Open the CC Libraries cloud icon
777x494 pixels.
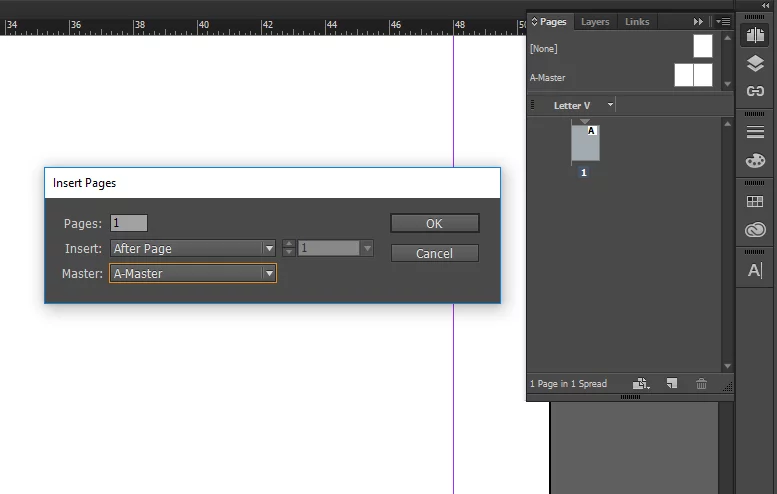[755, 229]
